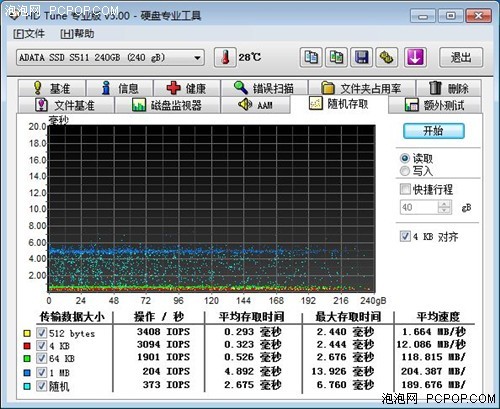Screen dimensions: 500x409
Task: Click the 开始 start button
Action: pos(433,131)
